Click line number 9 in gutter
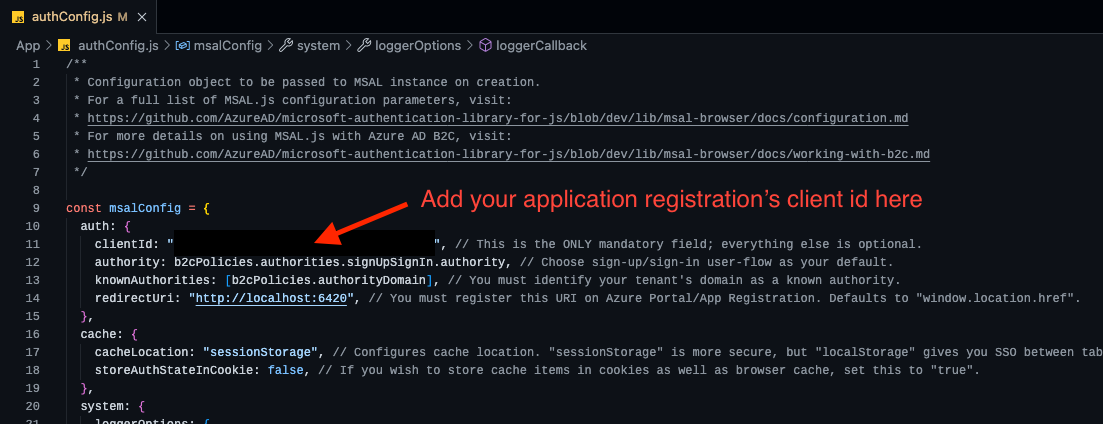1103x424 pixels. (x=36, y=208)
